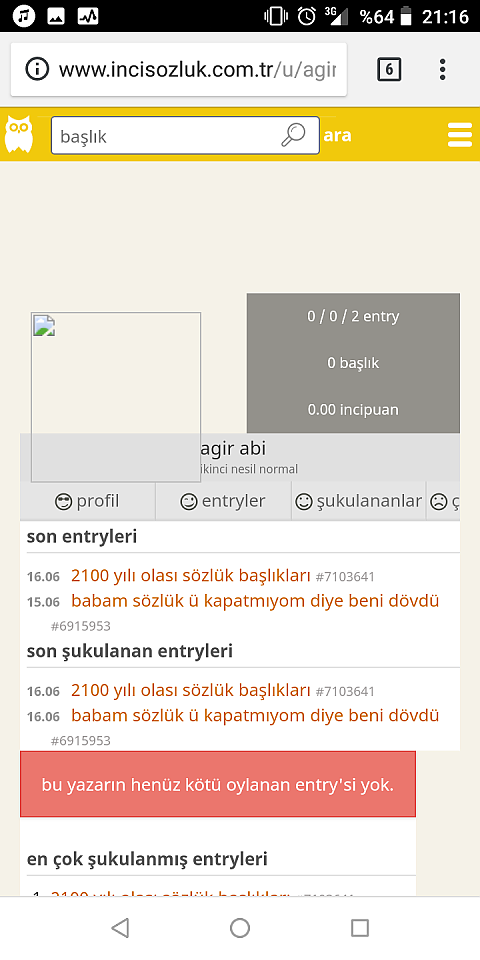Tap the owl logo icon
Screen dimensions: 480x960
[x=18, y=134]
